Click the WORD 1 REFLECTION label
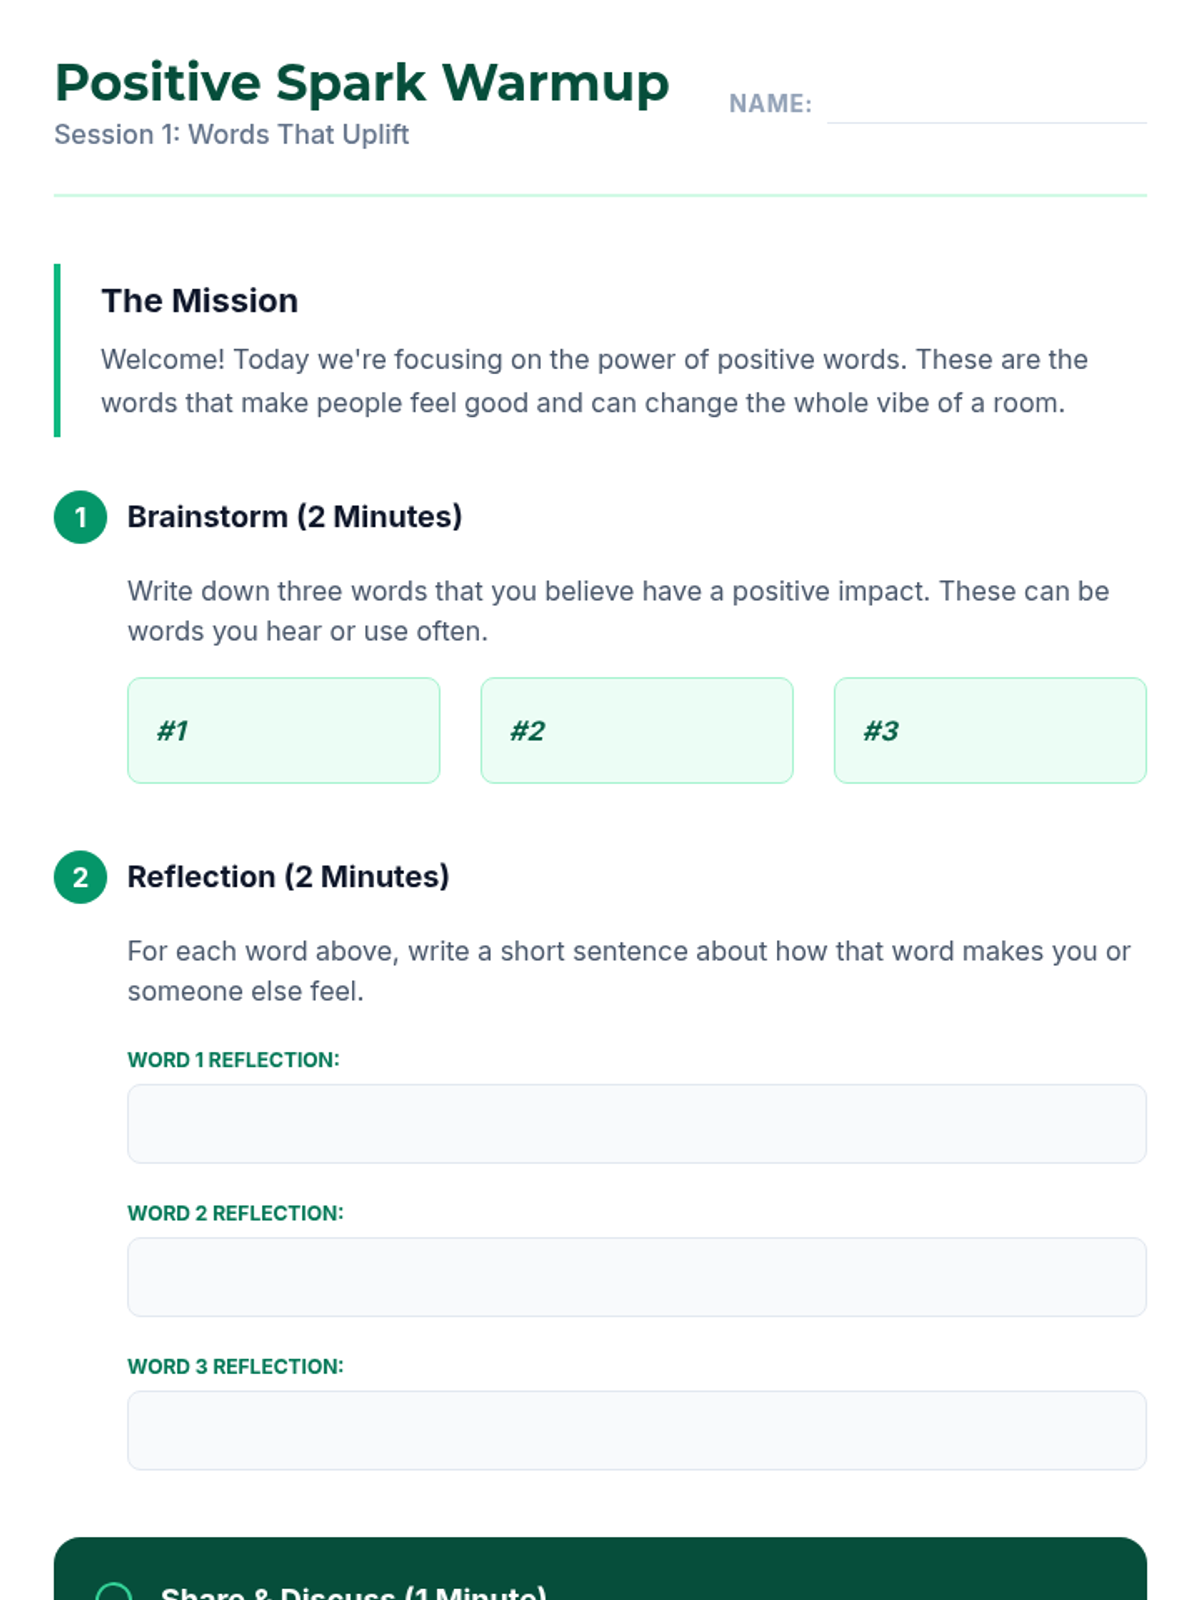Screen dimensions: 1200x1600 pos(233,1060)
